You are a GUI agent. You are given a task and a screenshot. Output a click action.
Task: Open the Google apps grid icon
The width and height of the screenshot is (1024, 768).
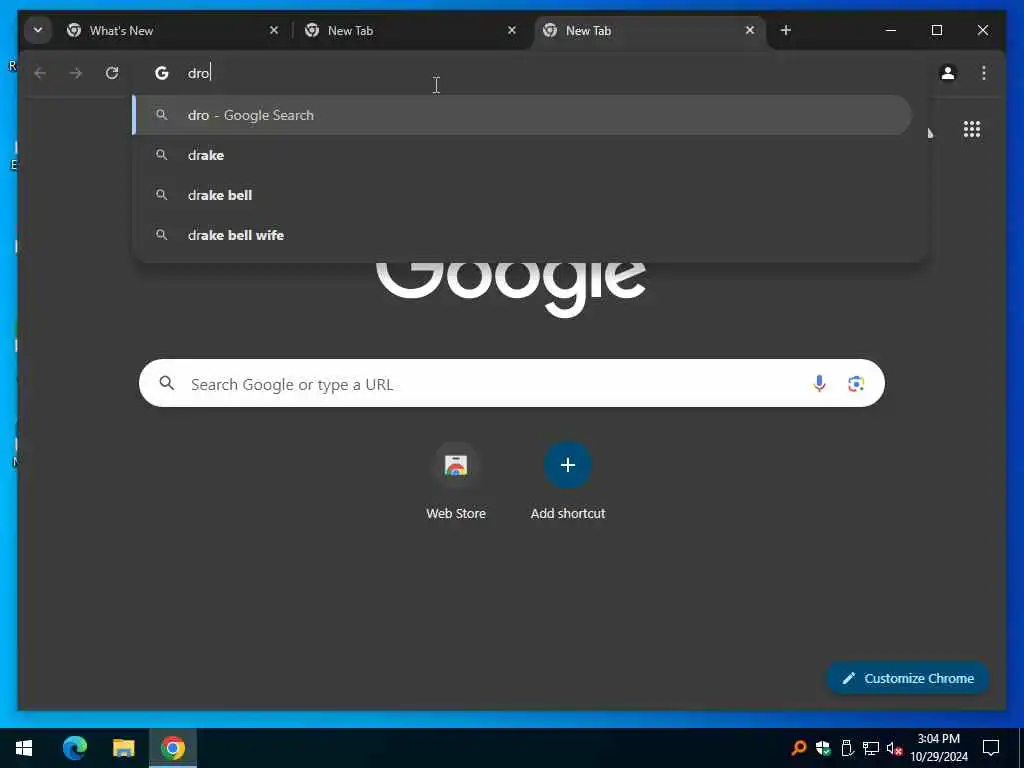point(972,129)
